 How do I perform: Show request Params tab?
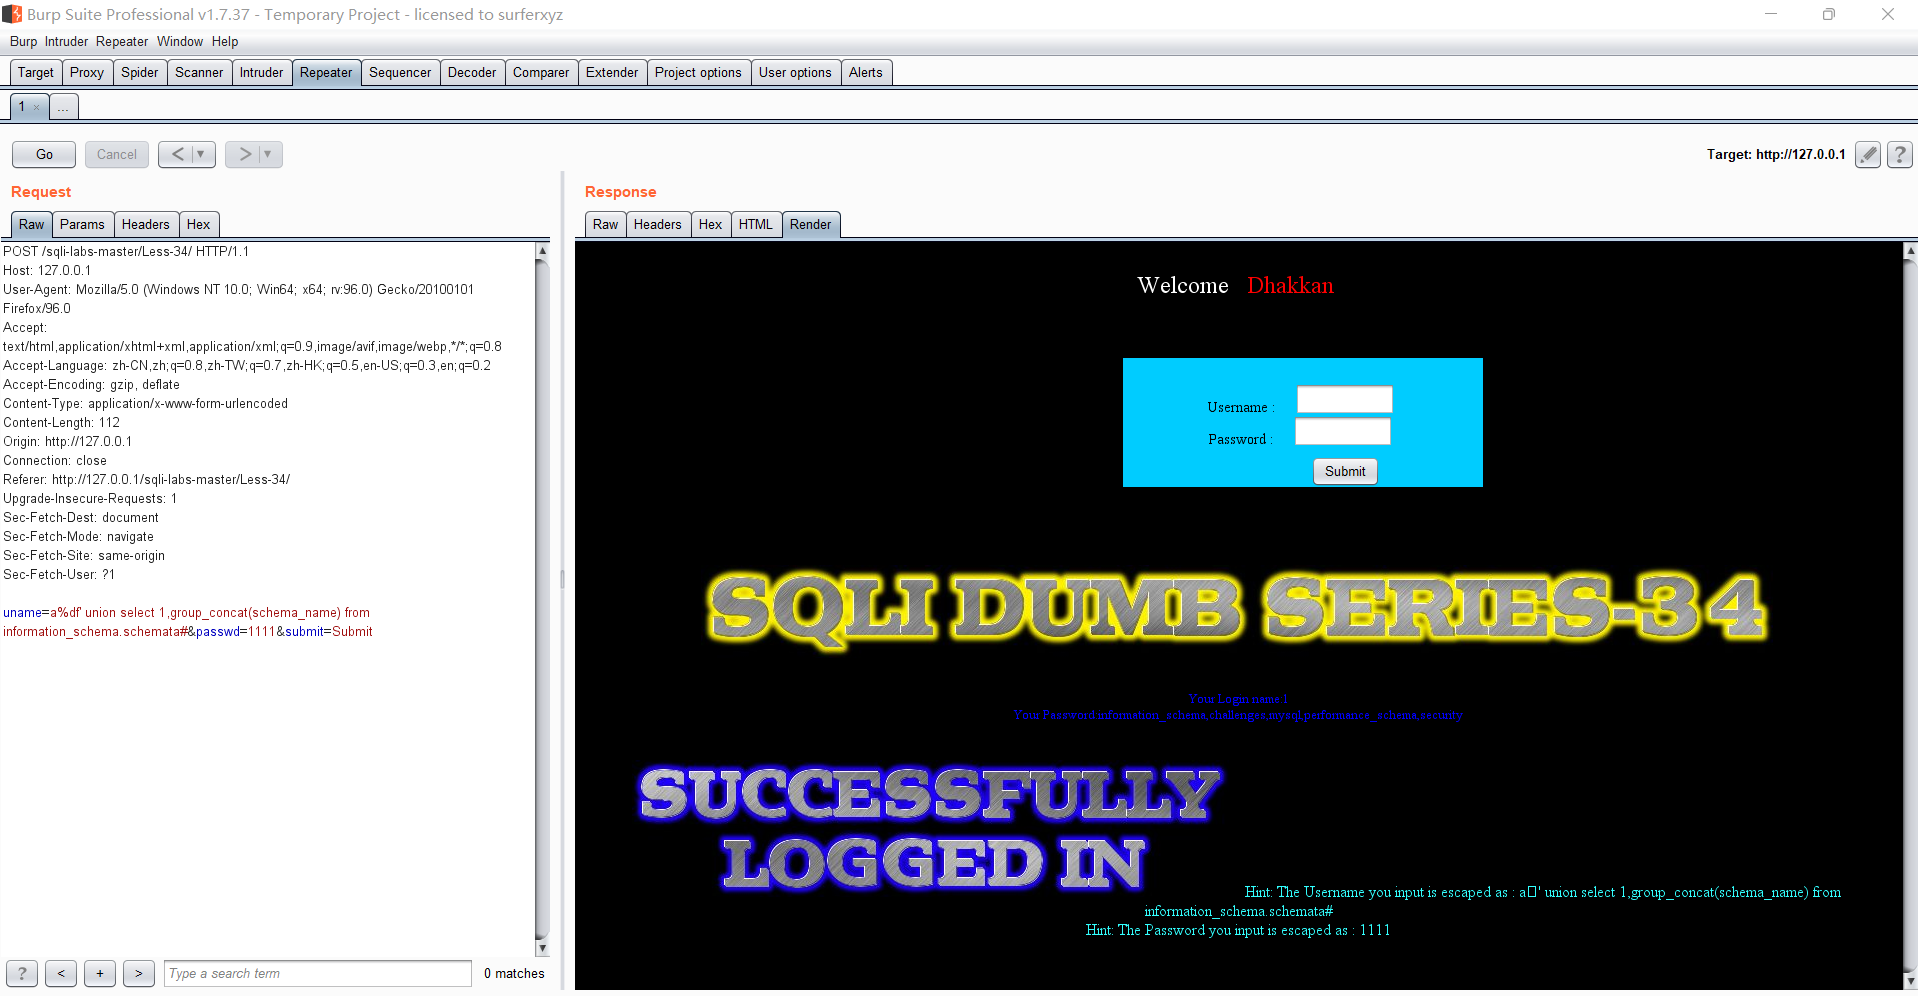tap(82, 224)
